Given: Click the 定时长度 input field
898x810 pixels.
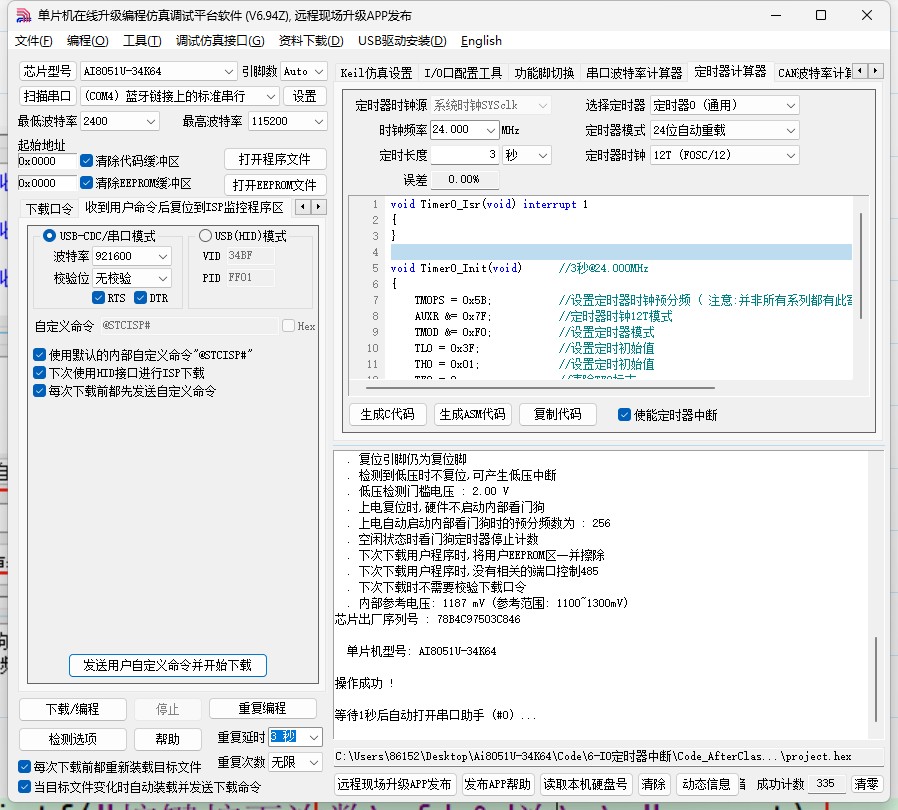Looking at the screenshot, I should tap(465, 155).
